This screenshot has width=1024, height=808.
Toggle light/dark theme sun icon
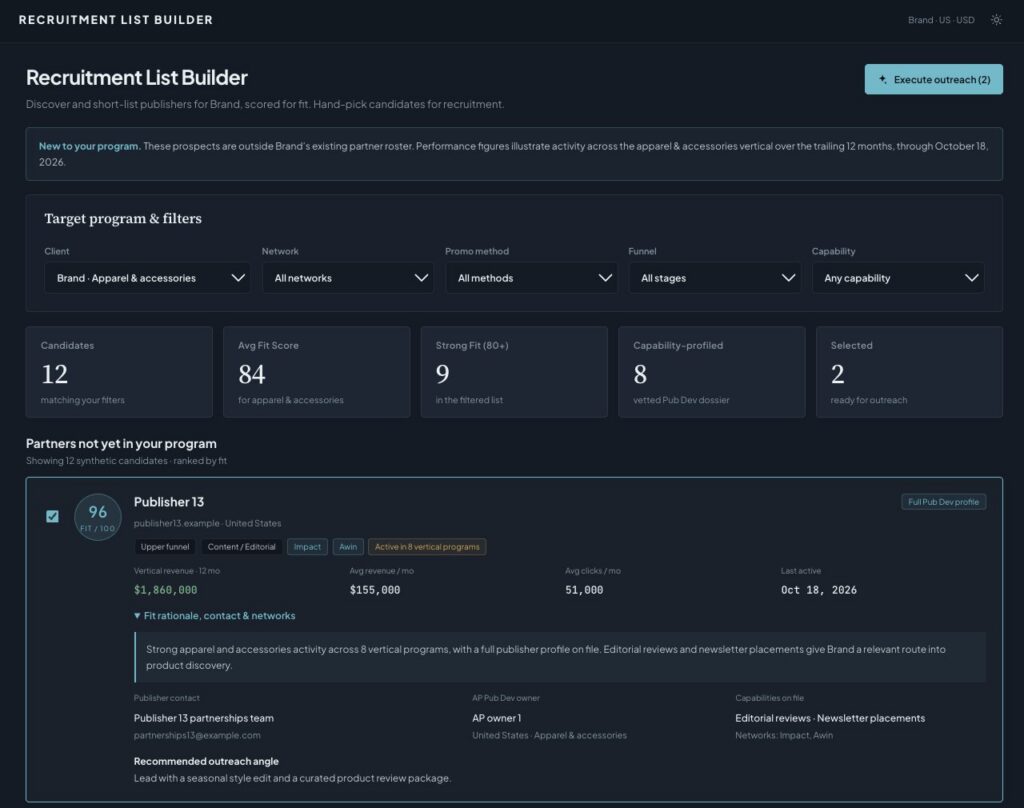click(x=996, y=20)
